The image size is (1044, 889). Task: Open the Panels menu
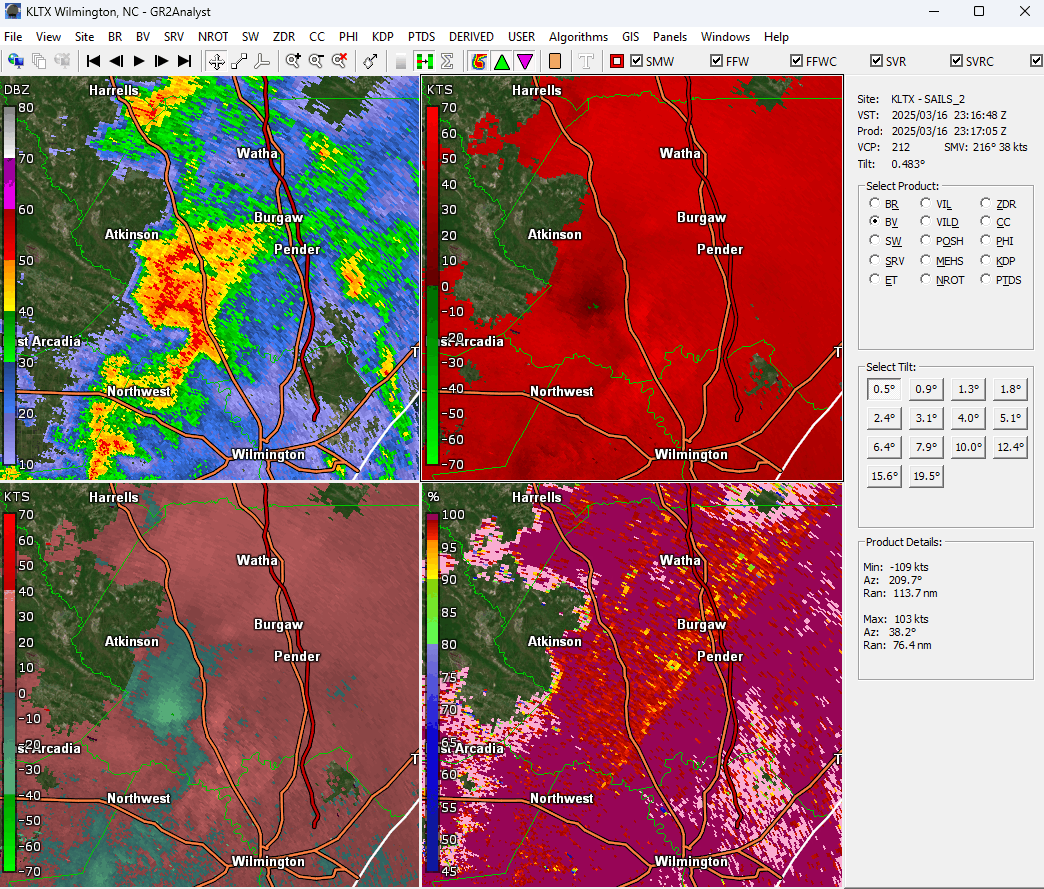point(670,37)
